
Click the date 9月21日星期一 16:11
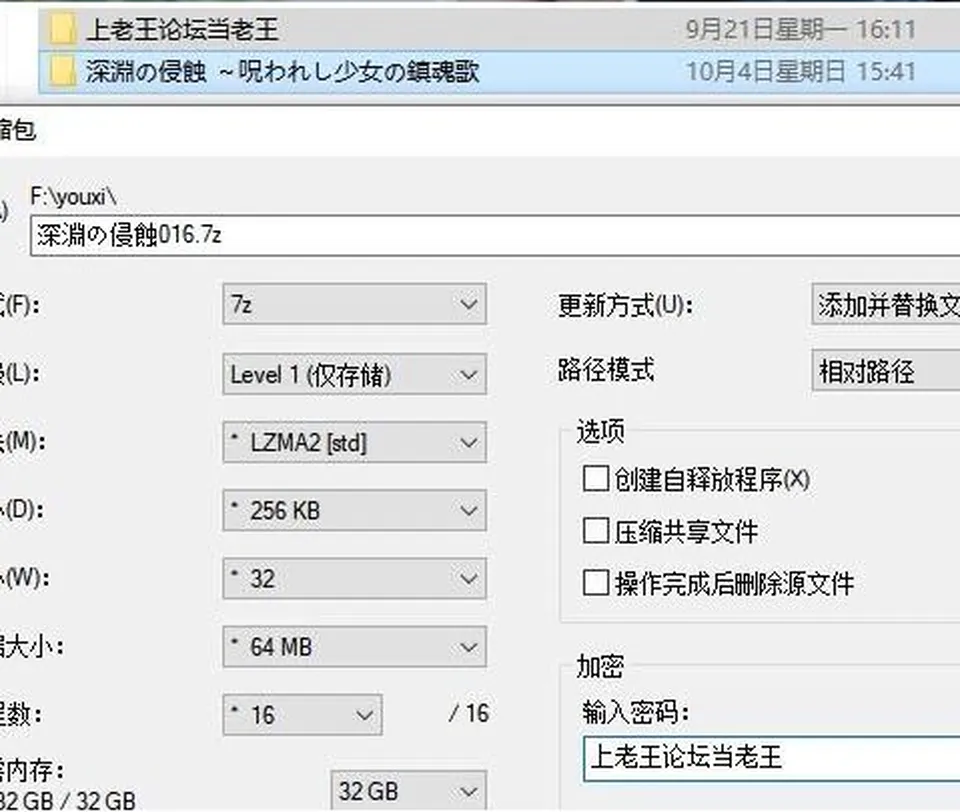[801, 29]
